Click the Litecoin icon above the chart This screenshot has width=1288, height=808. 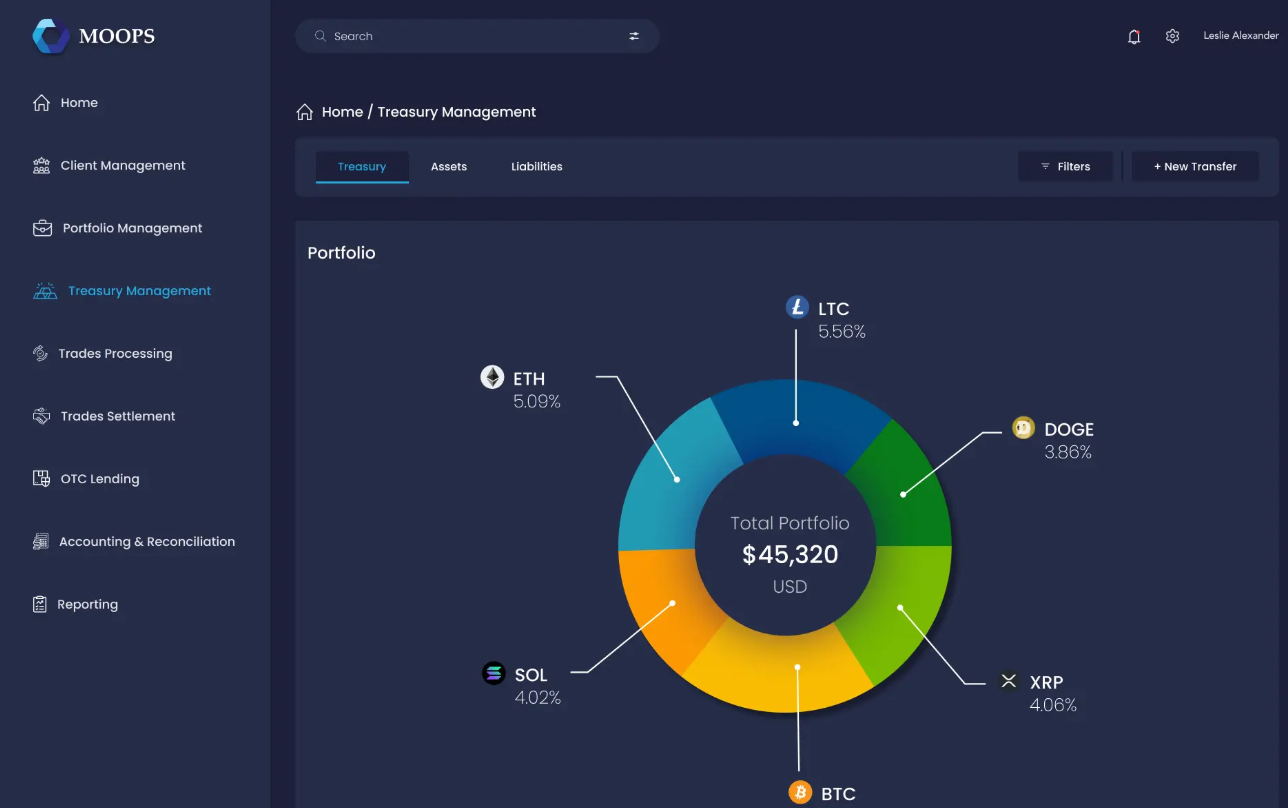pyautogui.click(x=796, y=308)
